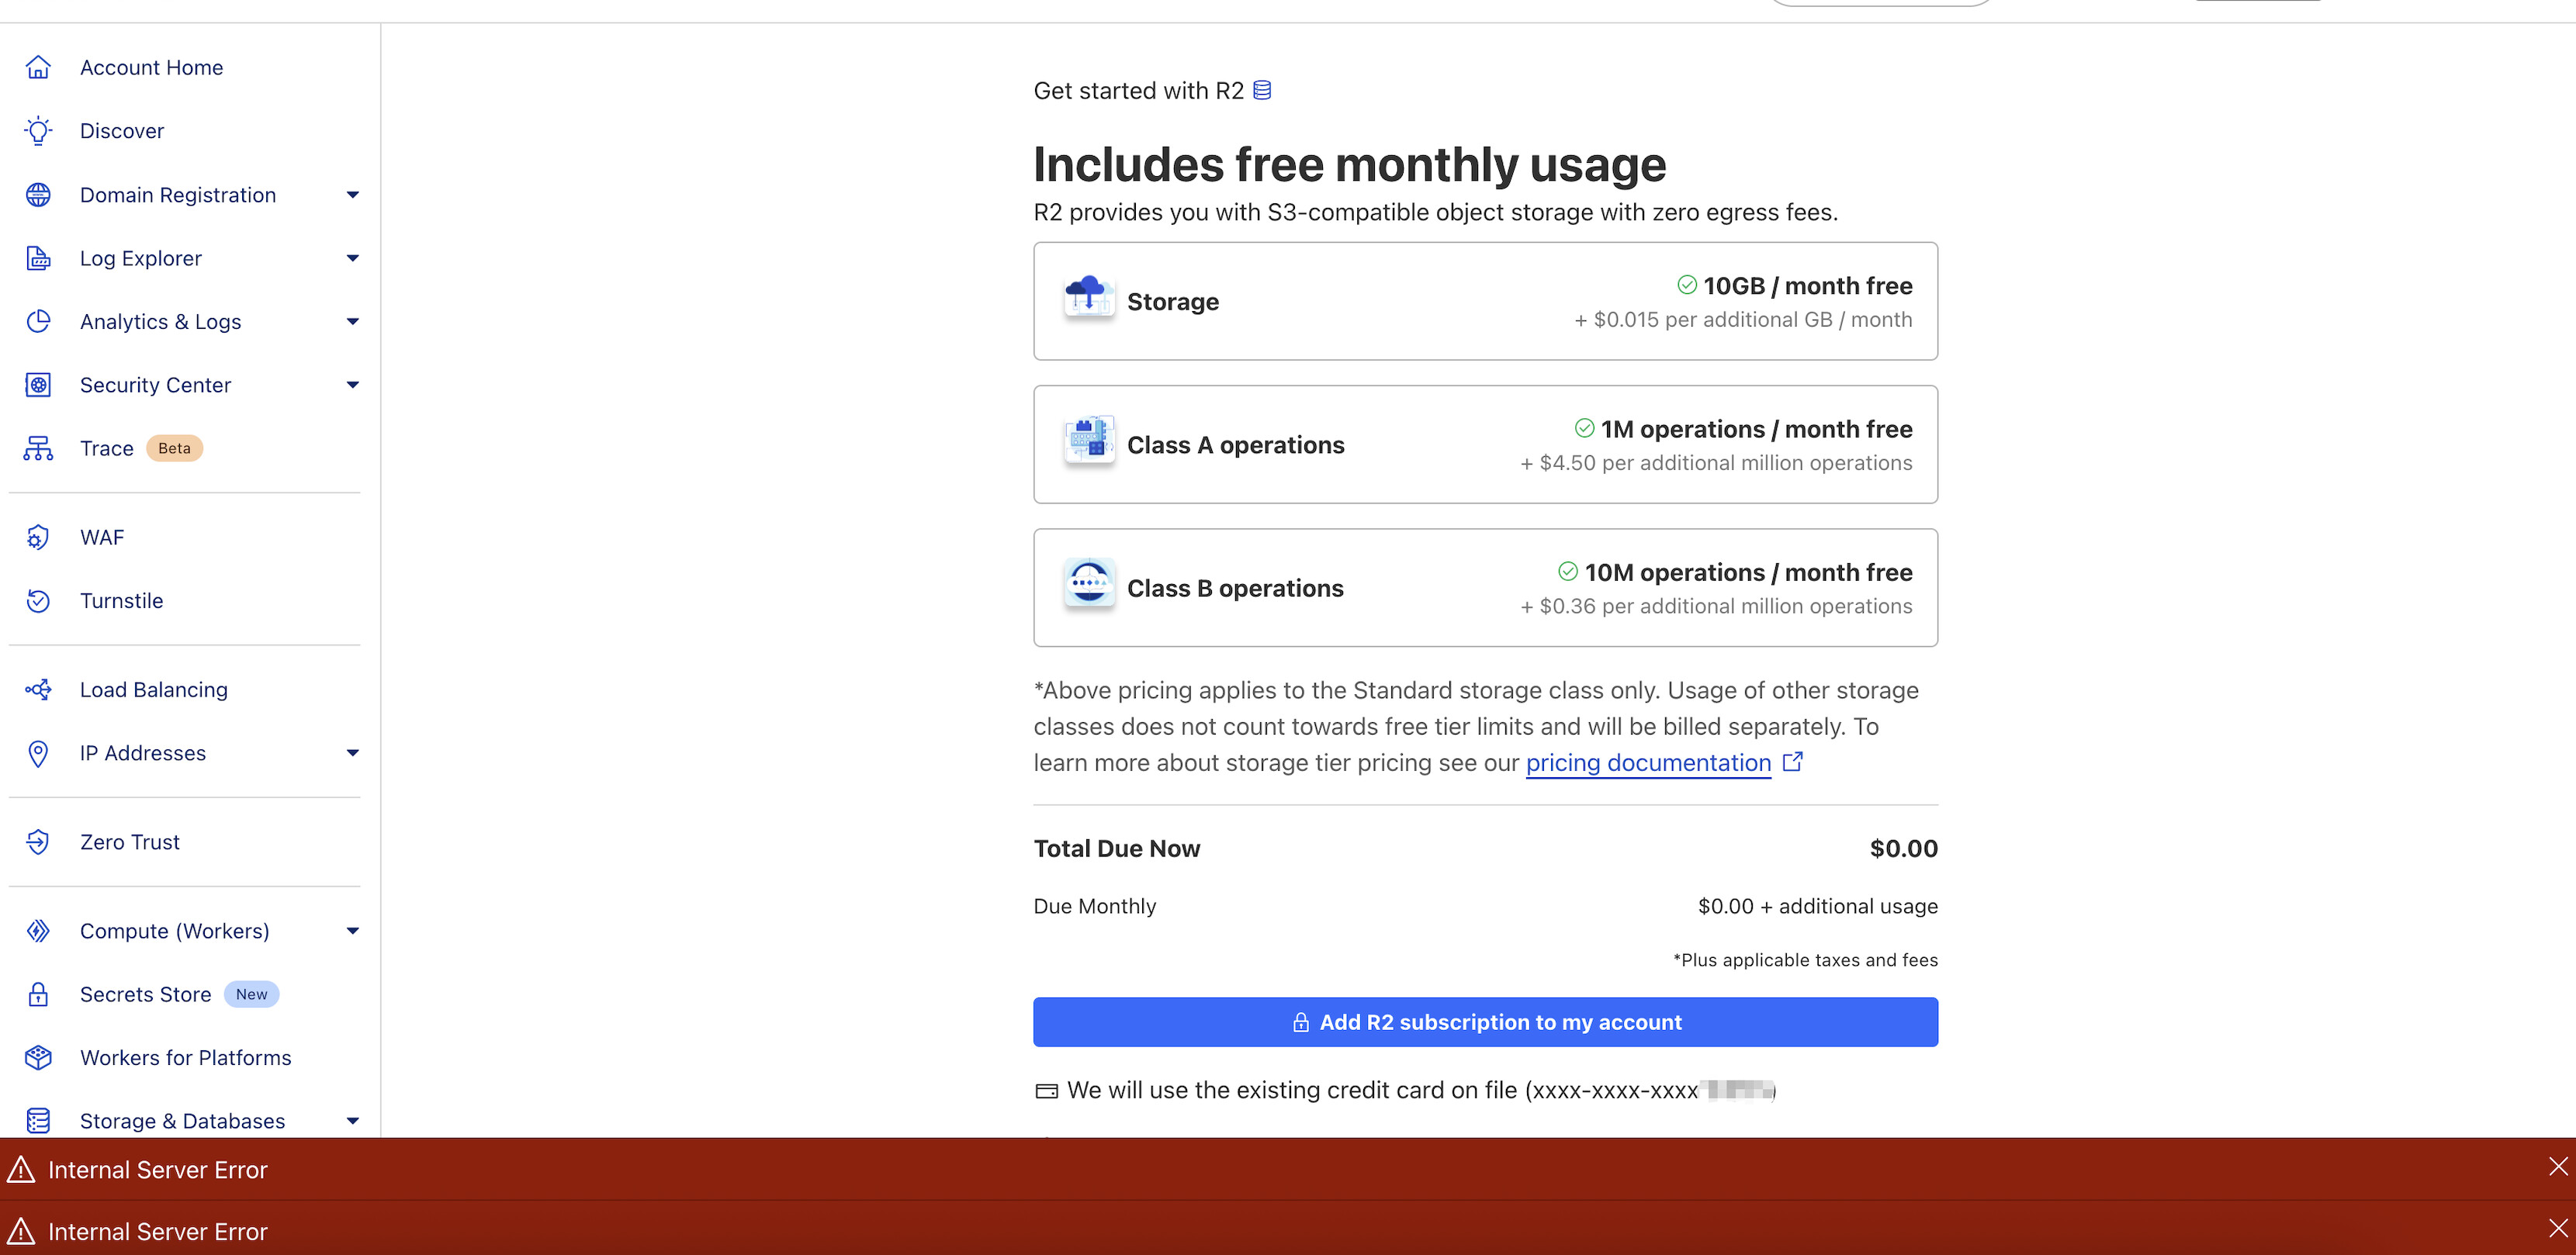Dismiss the first Internal Server Error banner
This screenshot has height=1255, width=2576.
click(2558, 1166)
